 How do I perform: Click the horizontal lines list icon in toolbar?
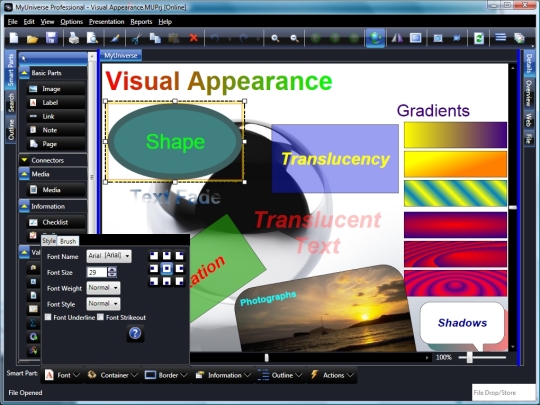[500, 37]
